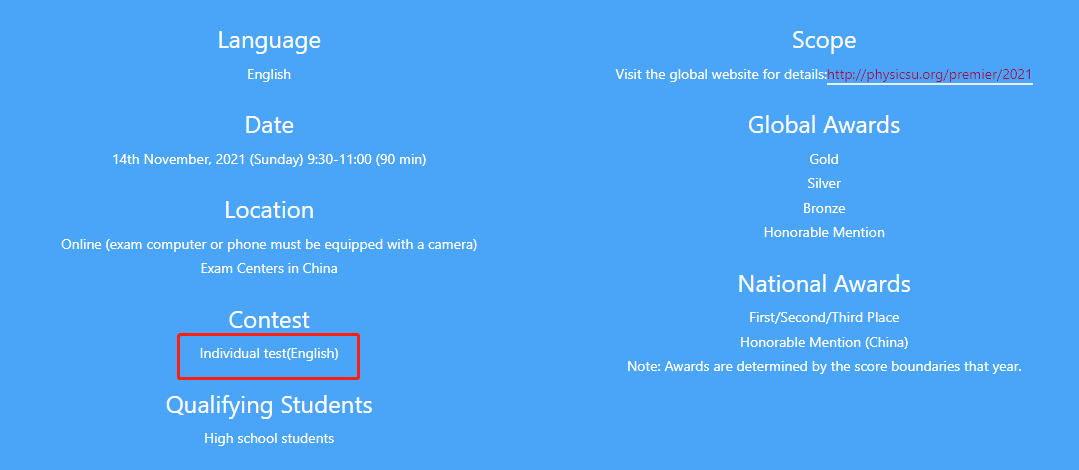Click the Honorable Mention (China) text
This screenshot has height=470, width=1079.
[x=824, y=342]
